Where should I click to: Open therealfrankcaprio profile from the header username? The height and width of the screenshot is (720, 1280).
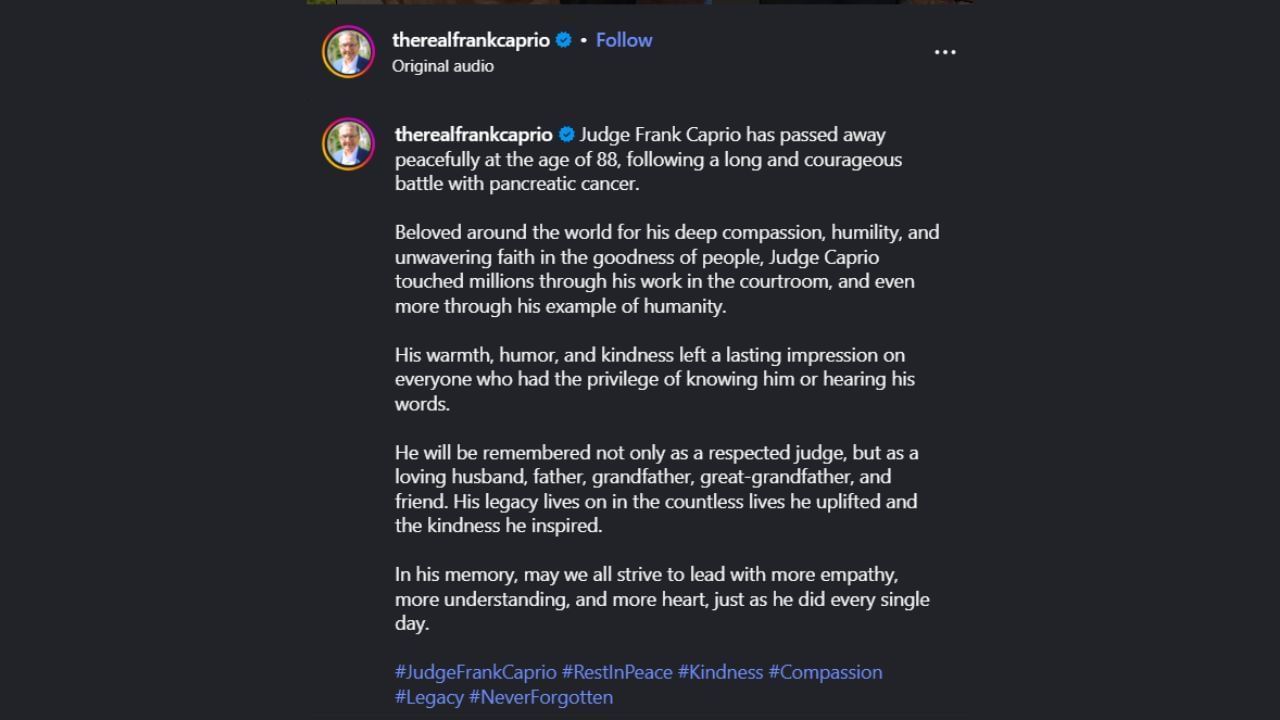click(x=471, y=40)
